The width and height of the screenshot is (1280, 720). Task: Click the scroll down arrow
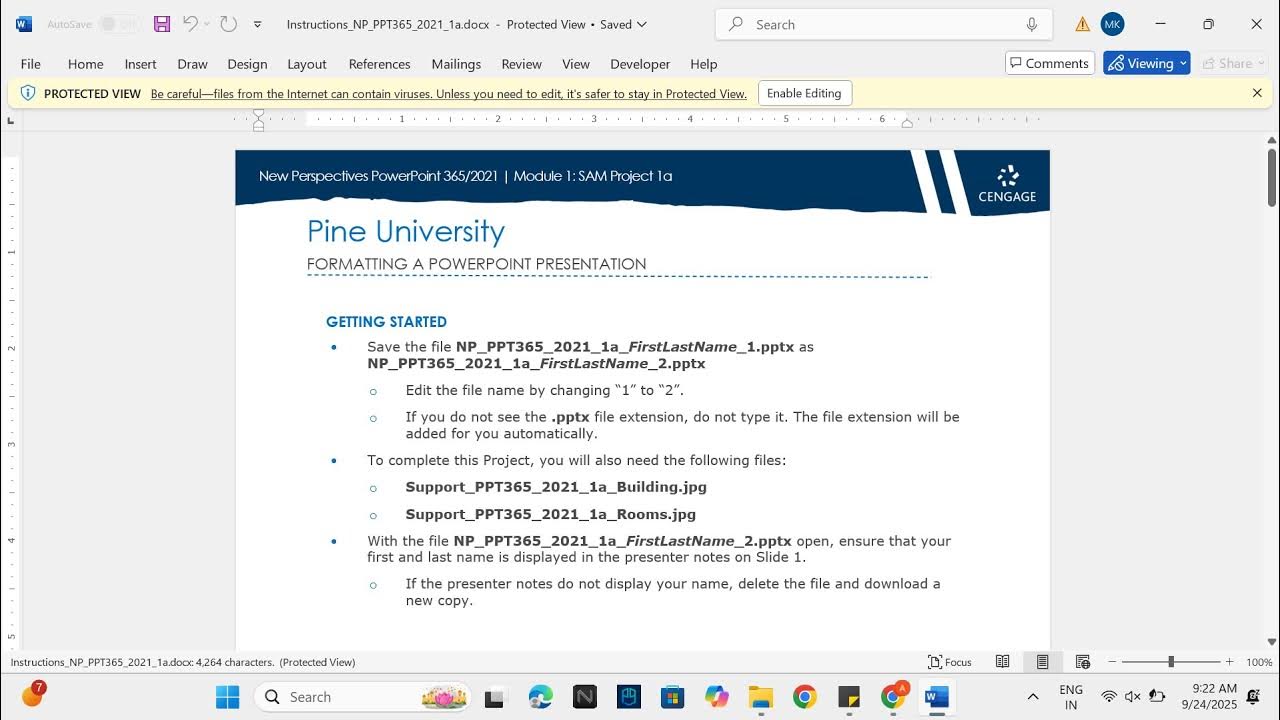tap(1272, 642)
